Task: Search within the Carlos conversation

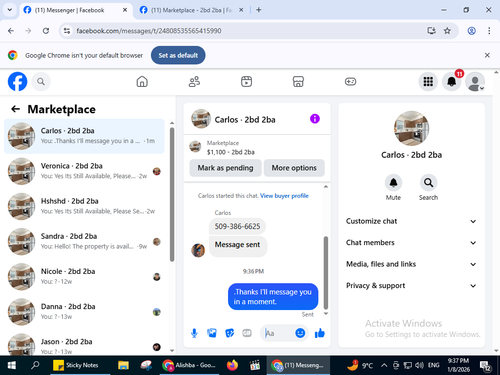Action: (x=428, y=183)
